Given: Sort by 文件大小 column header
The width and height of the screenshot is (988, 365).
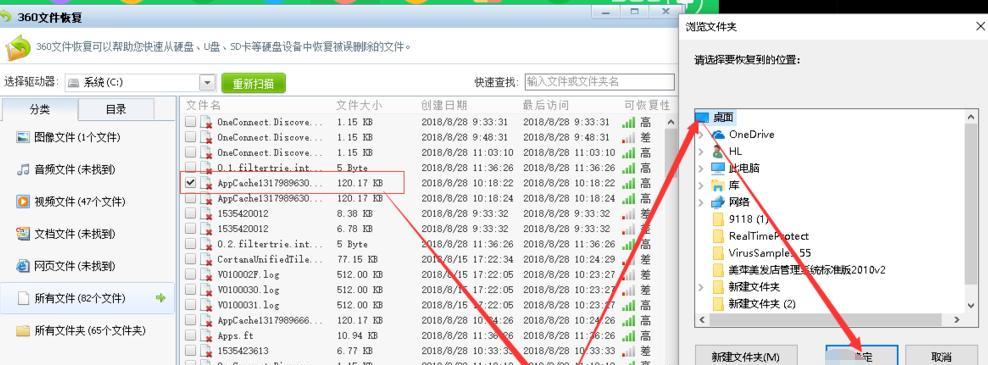Looking at the screenshot, I should (359, 105).
